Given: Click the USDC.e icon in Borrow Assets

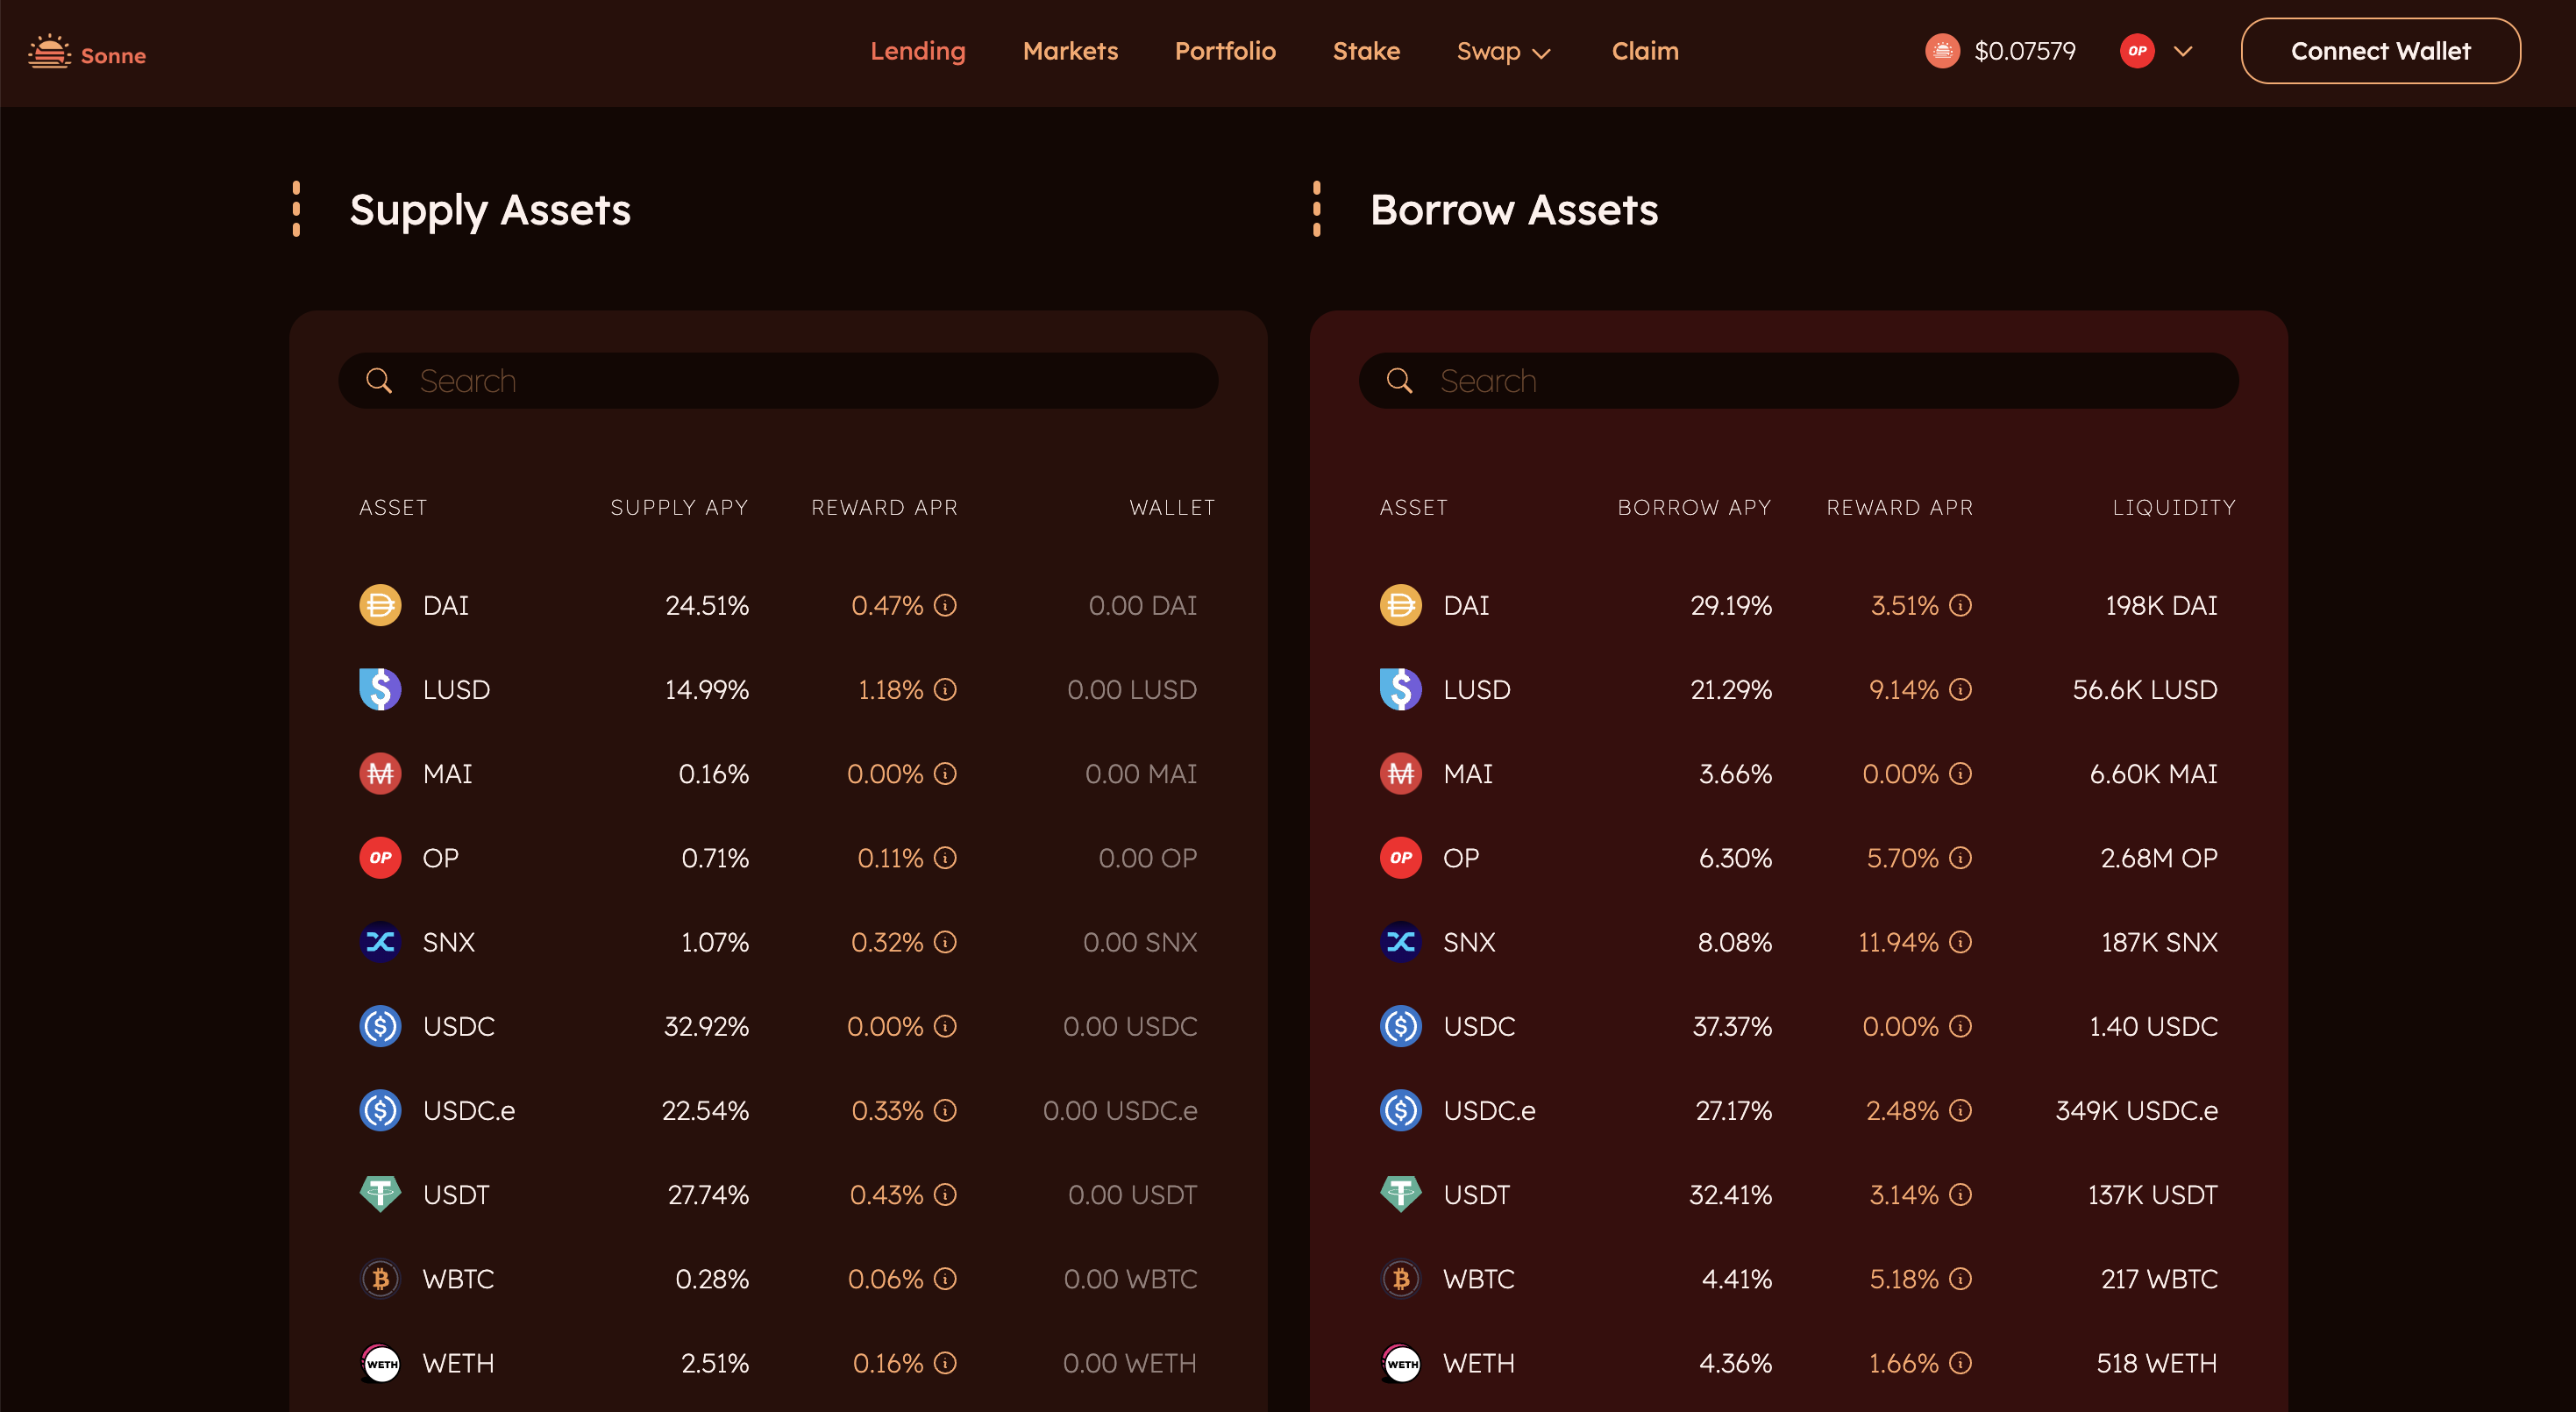Looking at the screenshot, I should [x=1400, y=1110].
